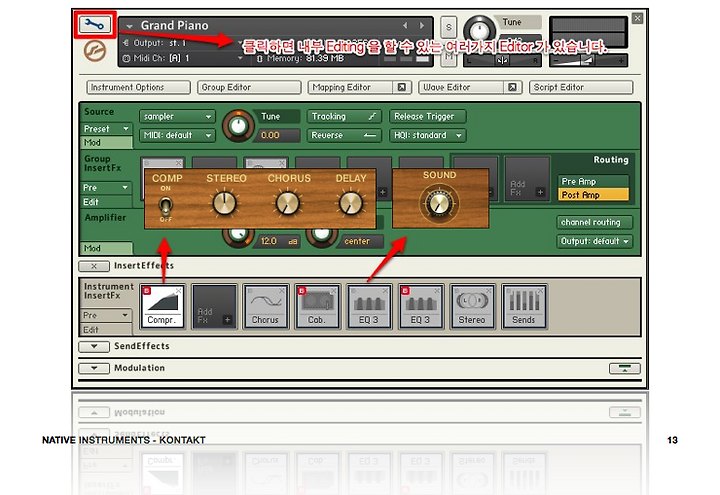Click the Tune value field 0.00
Image resolution: width=720 pixels, height=495 pixels.
tap(277, 135)
